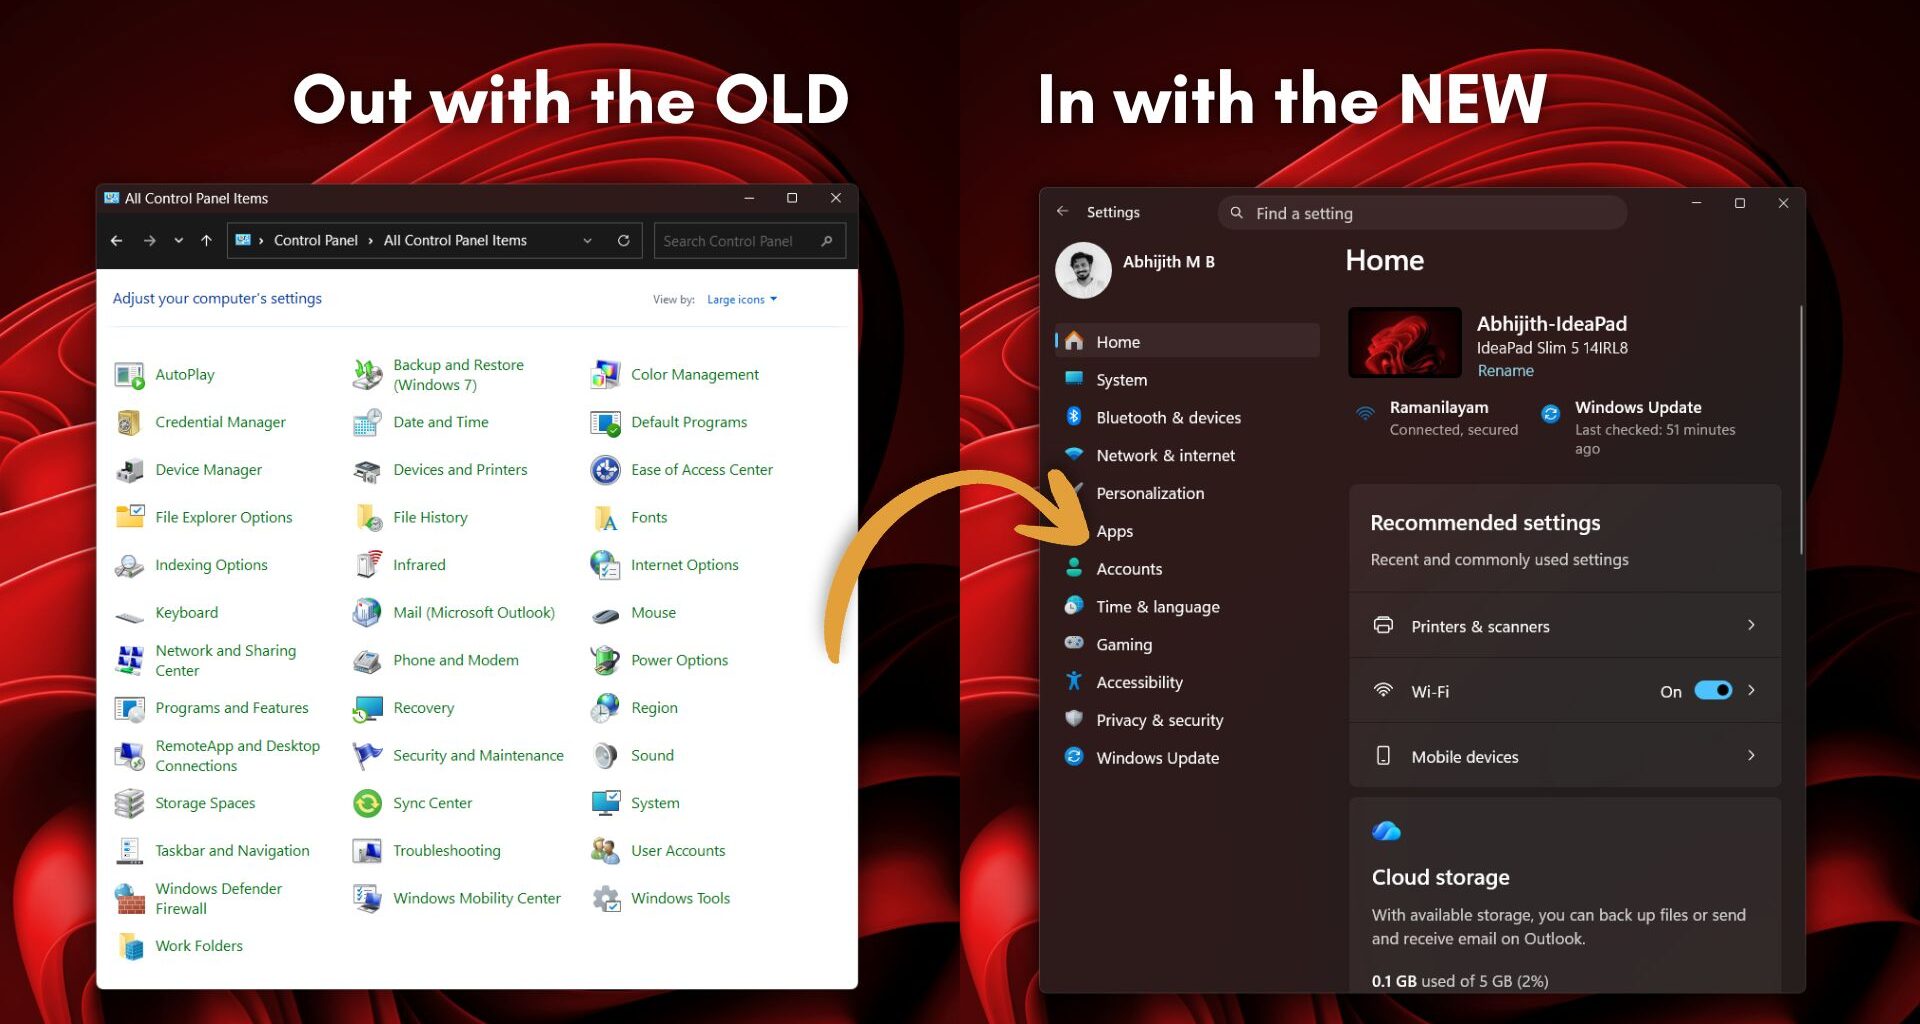
Task: Turn off the Wi-Fi toggle
Action: tap(1712, 690)
